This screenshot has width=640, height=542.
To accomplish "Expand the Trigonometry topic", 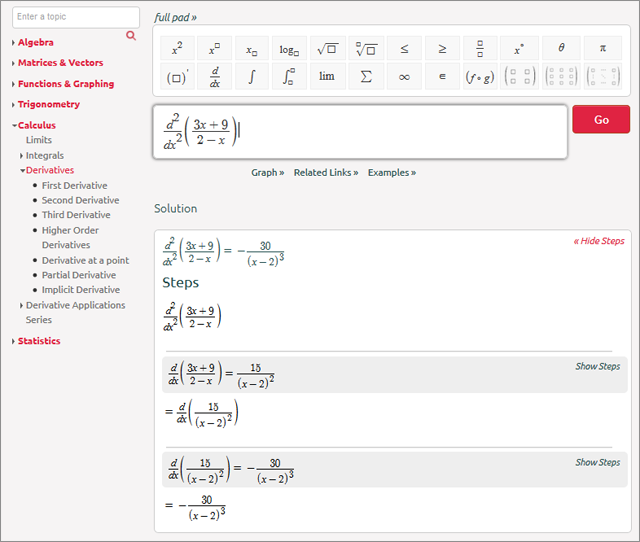I will click(x=13, y=104).
